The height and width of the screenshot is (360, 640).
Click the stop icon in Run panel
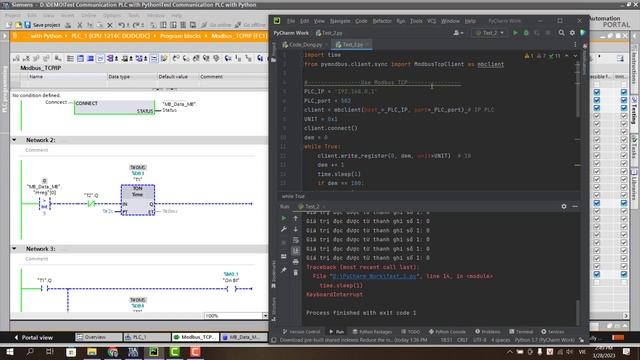click(284, 243)
